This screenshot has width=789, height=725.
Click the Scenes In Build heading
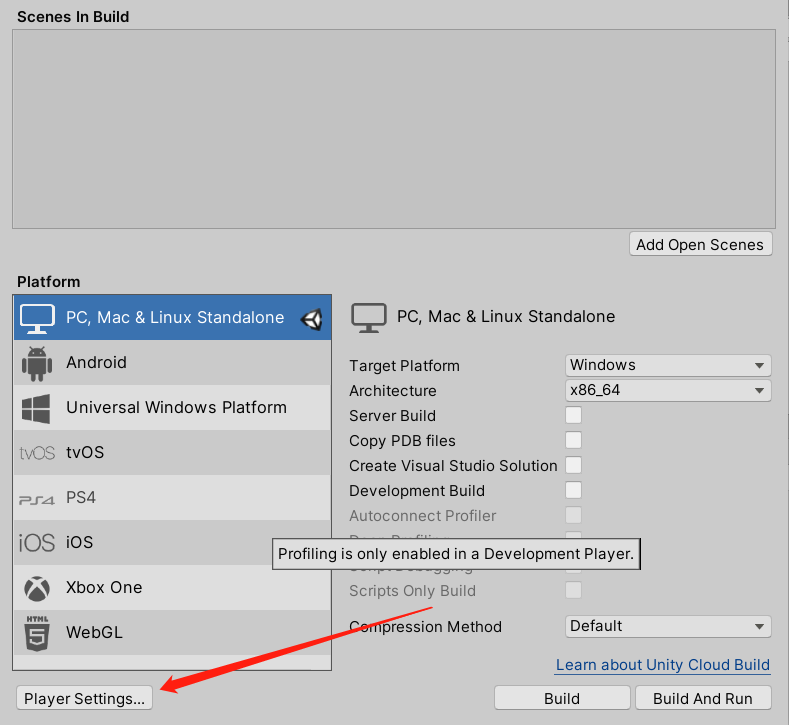(x=73, y=17)
